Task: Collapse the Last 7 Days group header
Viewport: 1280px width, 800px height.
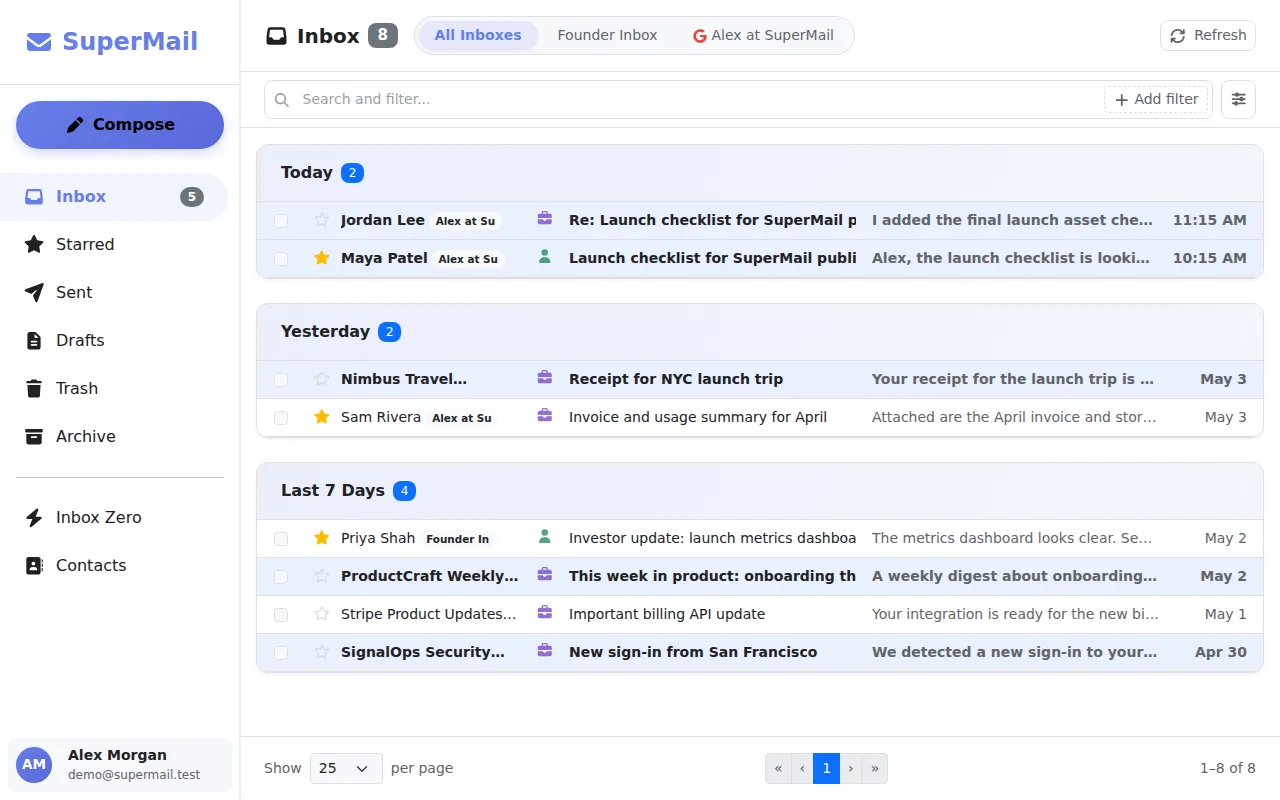Action: pos(760,491)
